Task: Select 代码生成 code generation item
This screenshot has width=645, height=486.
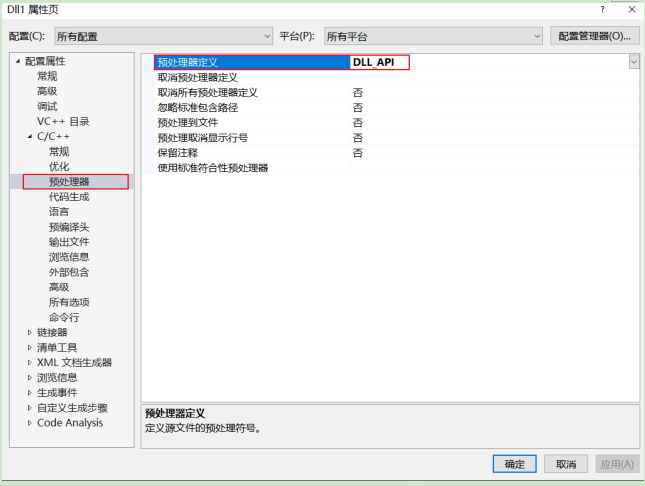Action: pyautogui.click(x=69, y=197)
